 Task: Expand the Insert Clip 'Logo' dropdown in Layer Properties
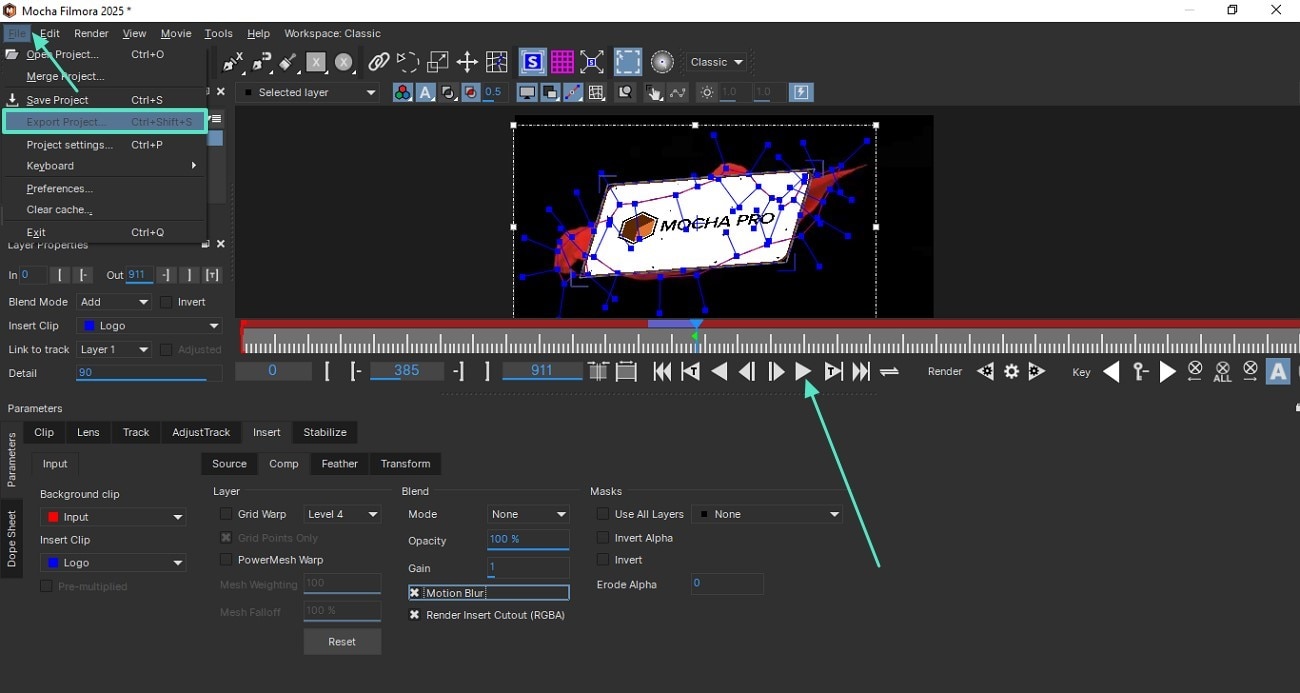(x=150, y=326)
